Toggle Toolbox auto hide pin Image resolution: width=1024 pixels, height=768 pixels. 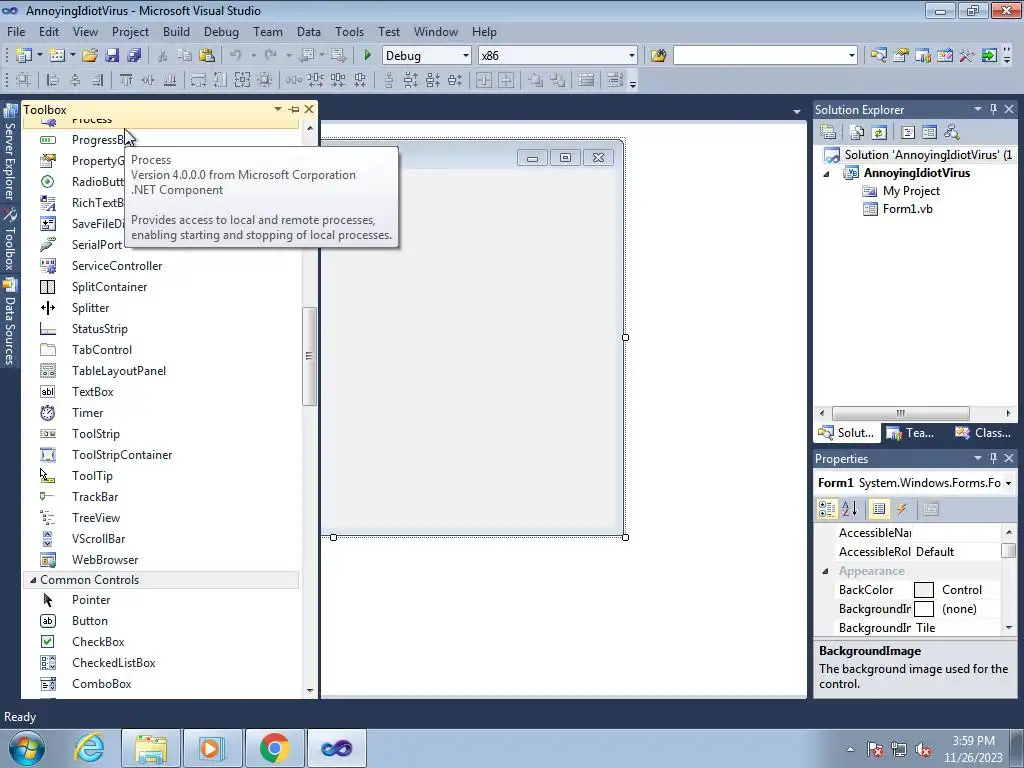click(x=294, y=109)
